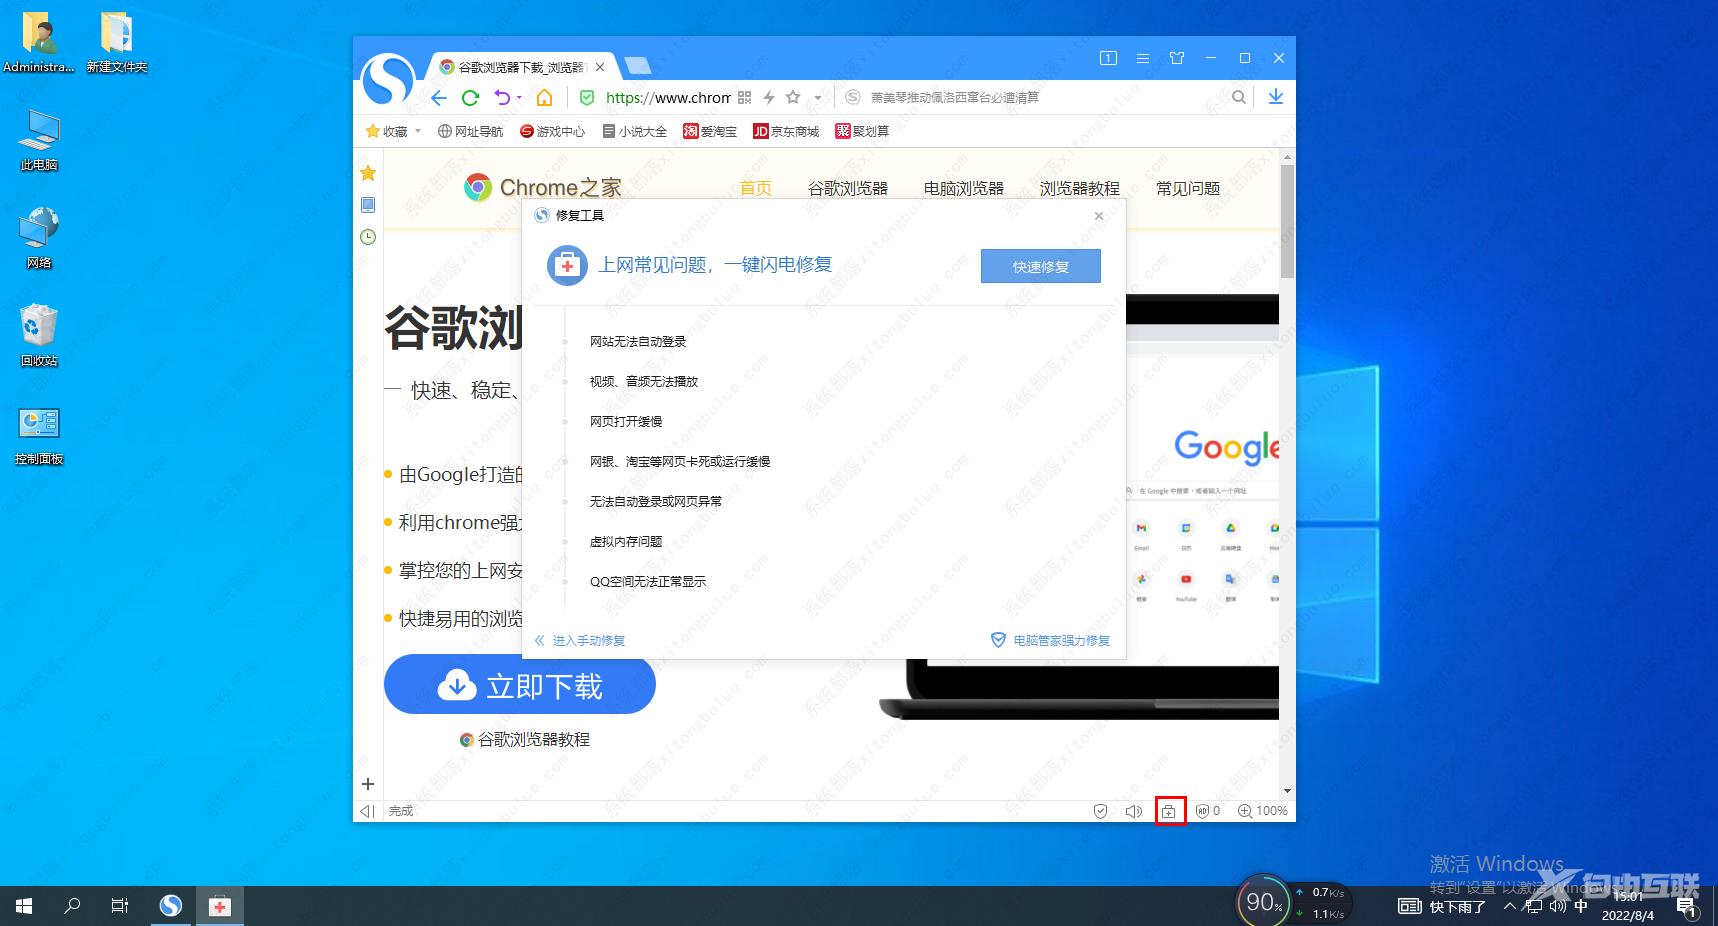The width and height of the screenshot is (1718, 926).
Task: Open 京东商城 bookmark
Action: 786,131
